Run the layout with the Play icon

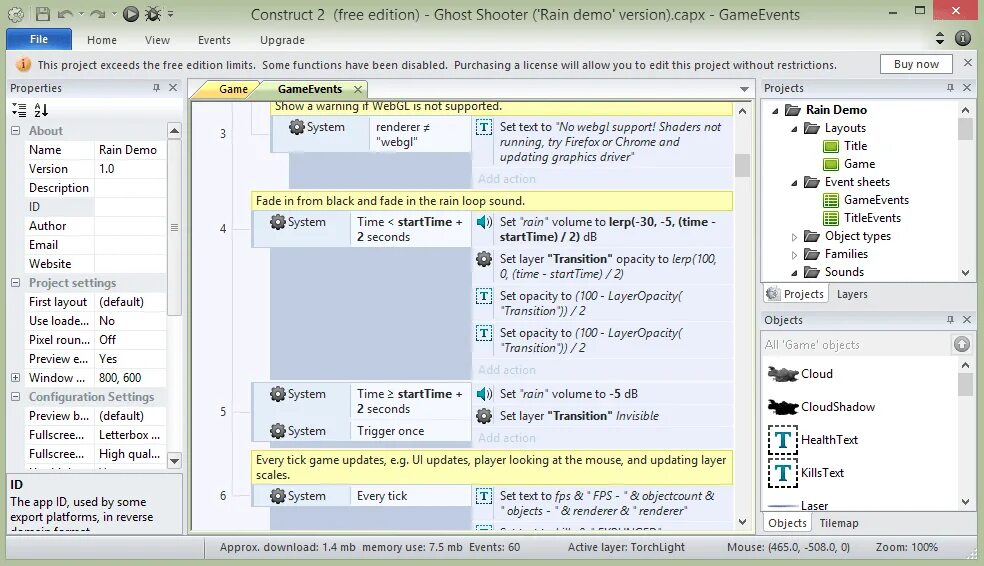[x=131, y=14]
